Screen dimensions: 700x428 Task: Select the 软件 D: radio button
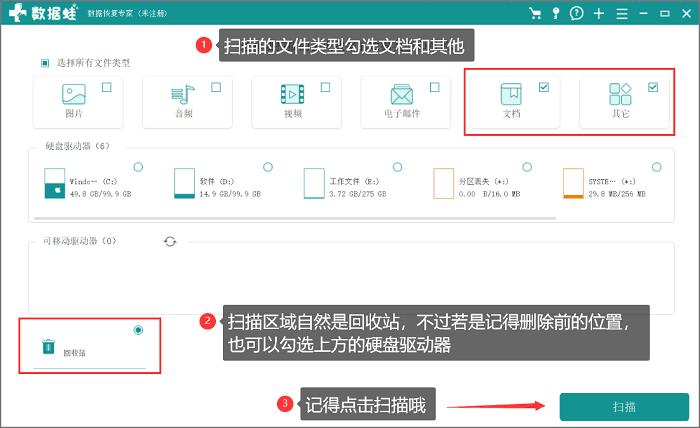[x=268, y=167]
